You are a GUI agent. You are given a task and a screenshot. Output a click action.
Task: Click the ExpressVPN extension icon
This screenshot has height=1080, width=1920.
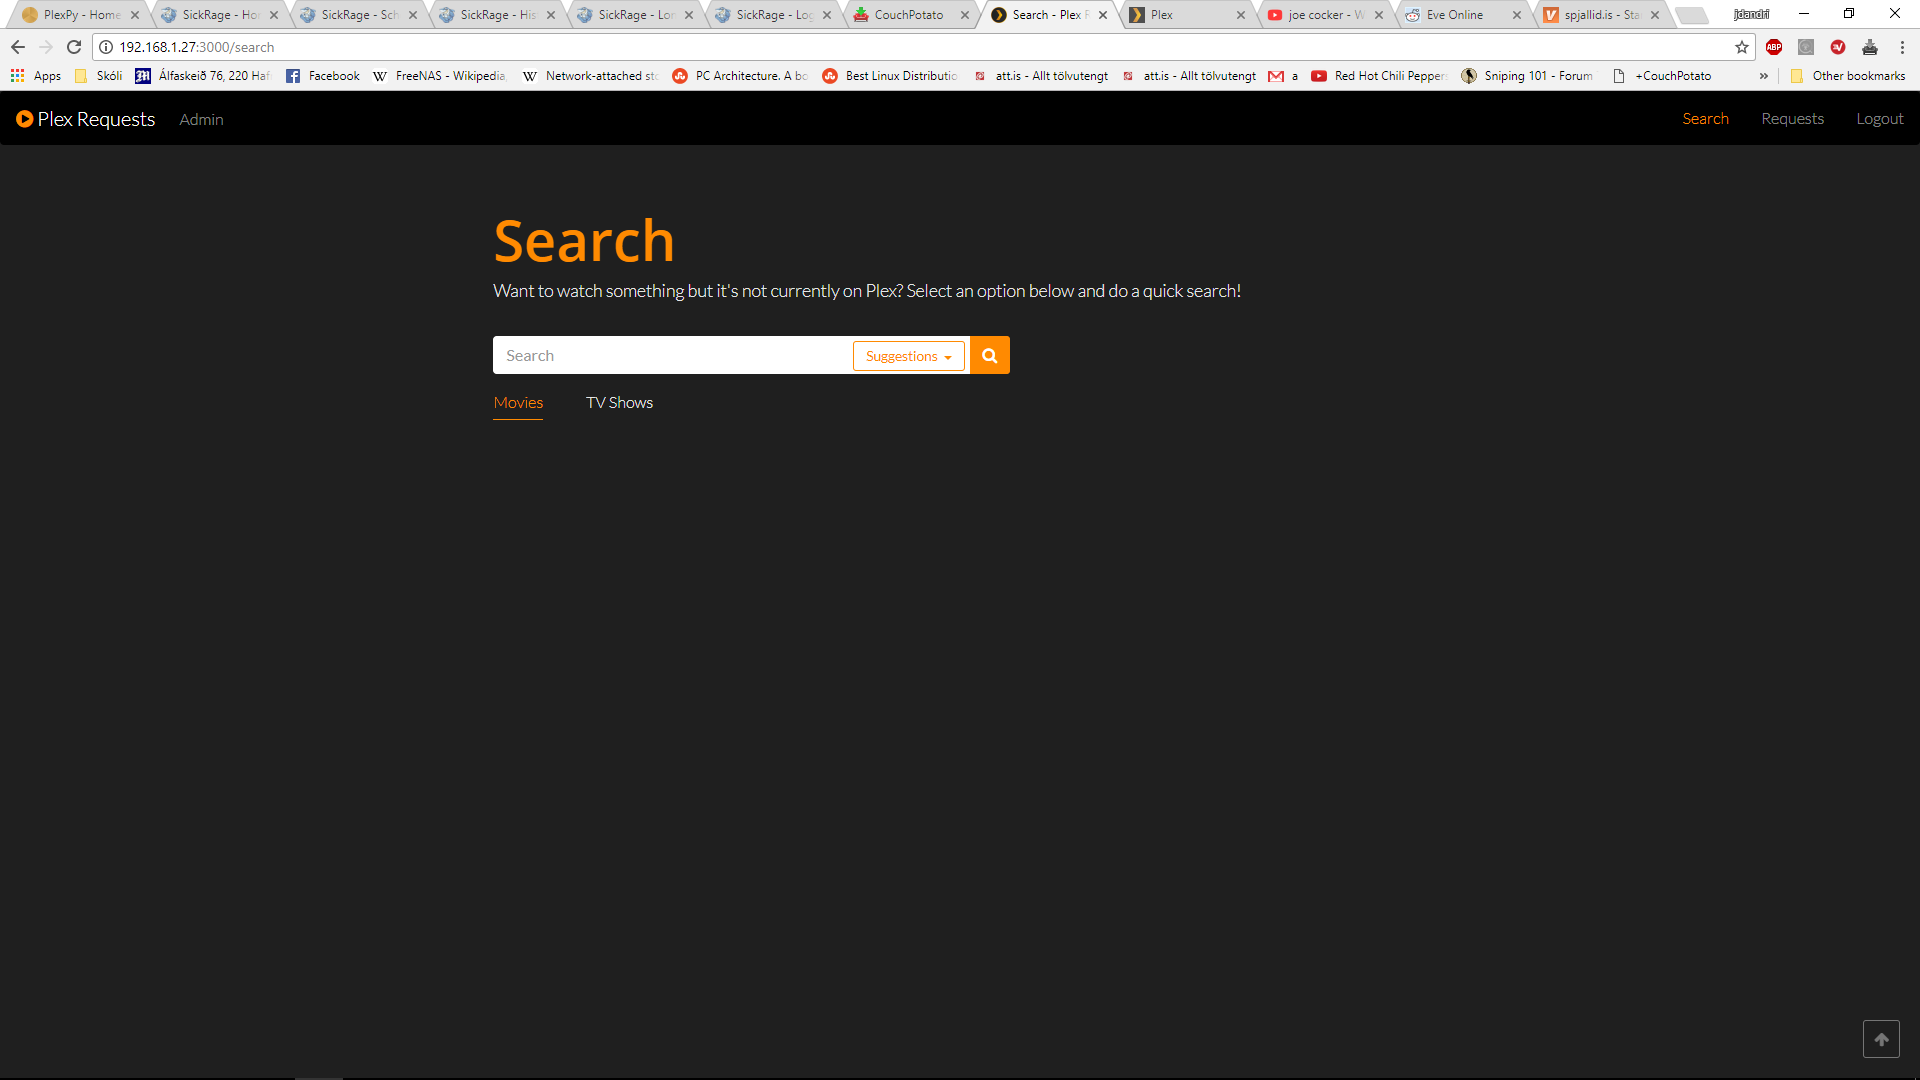[1838, 47]
